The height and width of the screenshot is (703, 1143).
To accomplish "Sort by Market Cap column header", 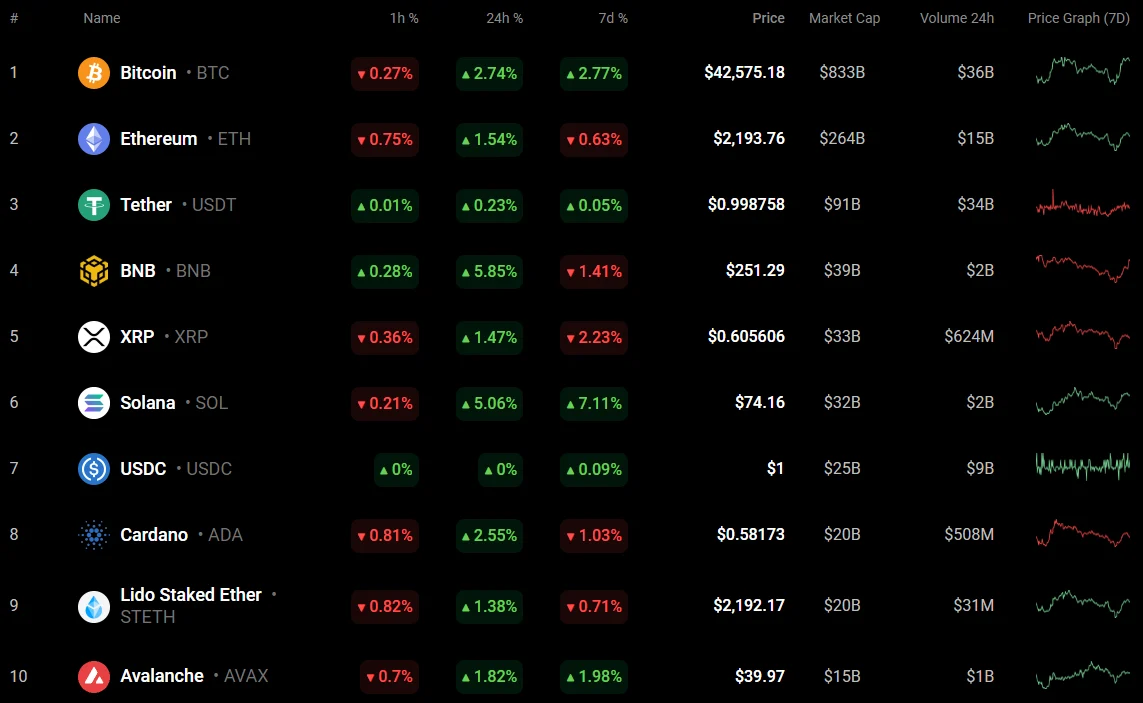I will point(844,18).
